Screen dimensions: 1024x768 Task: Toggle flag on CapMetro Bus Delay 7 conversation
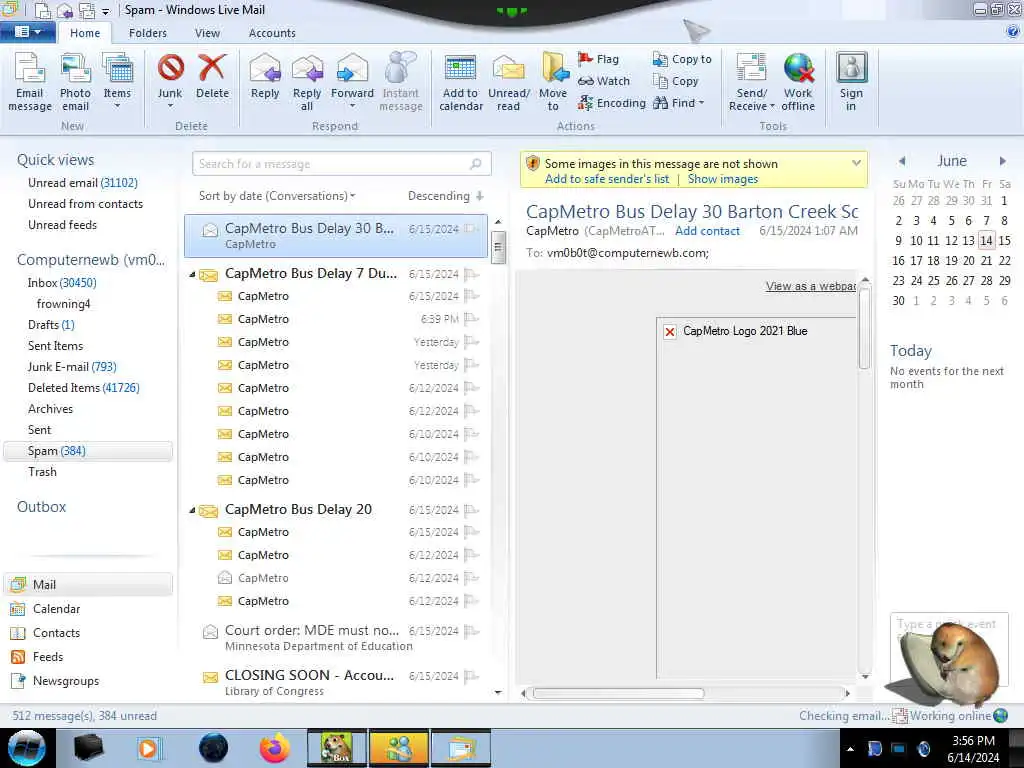tap(472, 274)
